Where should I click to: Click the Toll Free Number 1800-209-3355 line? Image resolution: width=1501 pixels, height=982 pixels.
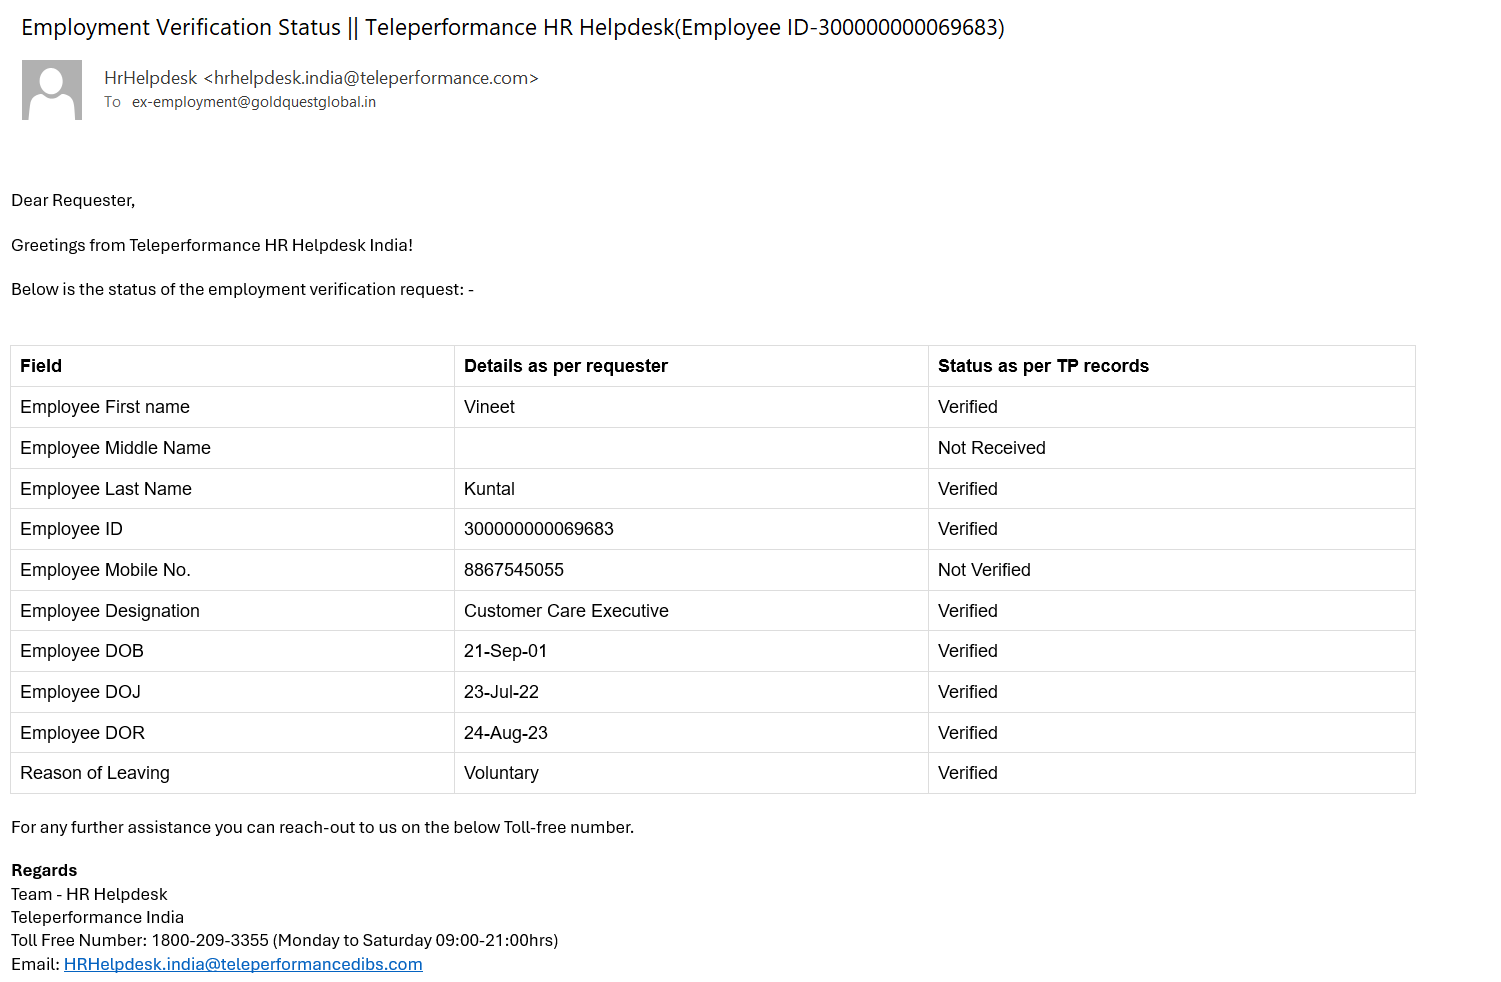(284, 940)
